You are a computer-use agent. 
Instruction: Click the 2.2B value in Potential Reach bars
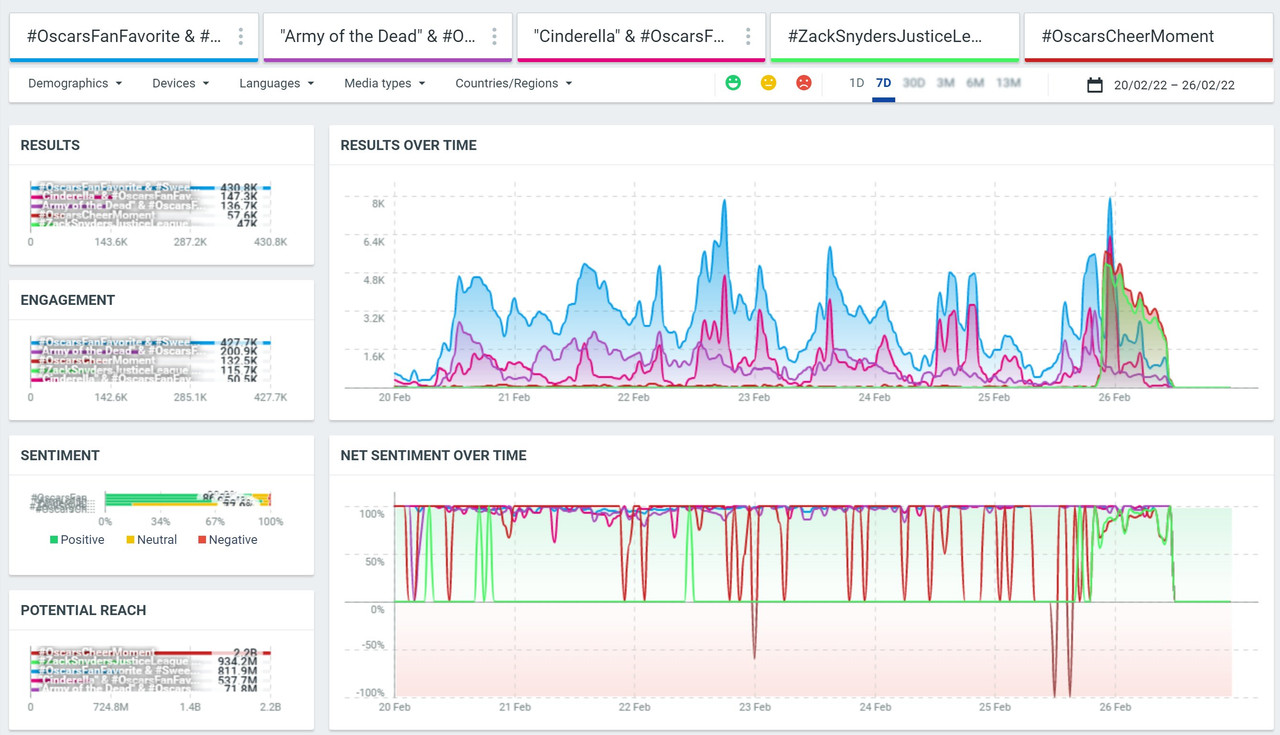(244, 653)
